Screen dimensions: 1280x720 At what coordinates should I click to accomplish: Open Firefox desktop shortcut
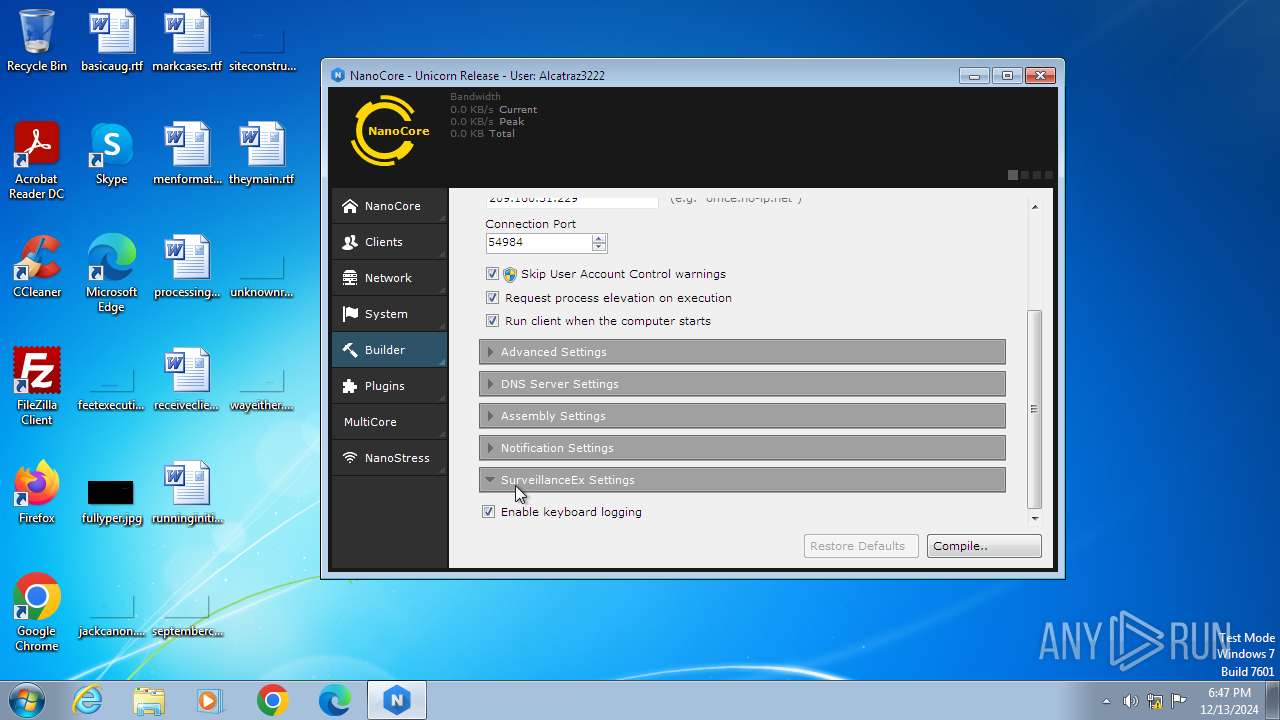pyautogui.click(x=37, y=493)
